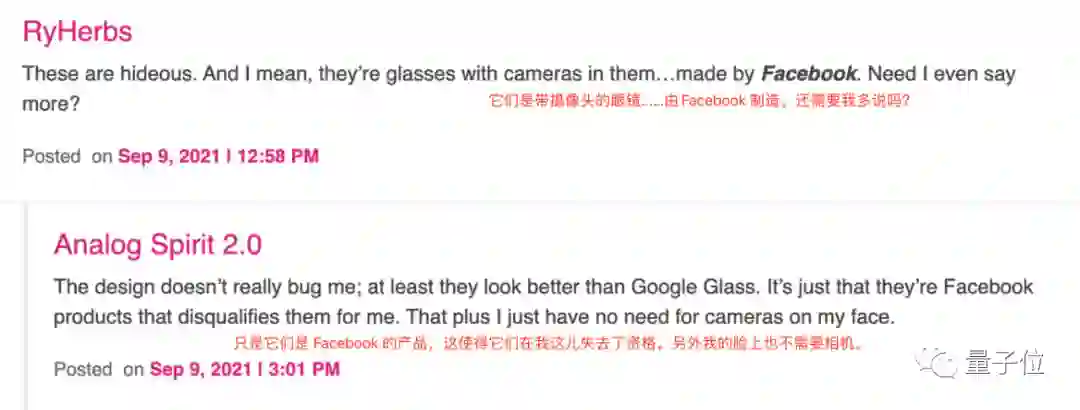
Task: Click the red Chinese translation under RyHerbs' comment
Action: [x=698, y=101]
